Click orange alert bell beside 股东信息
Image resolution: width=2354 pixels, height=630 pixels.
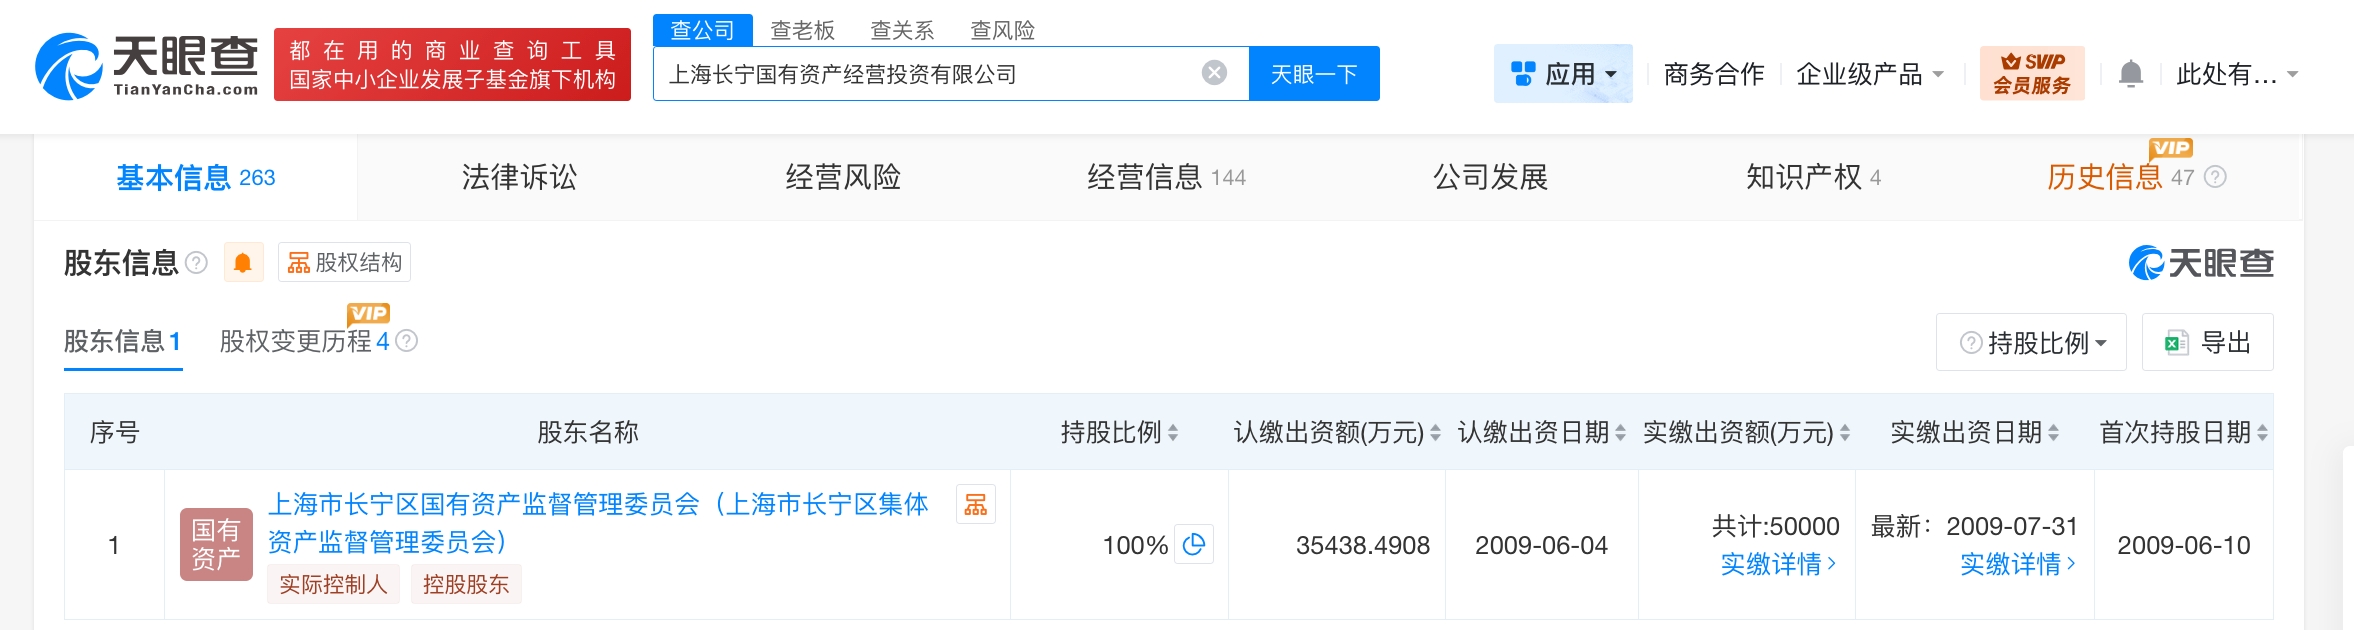(243, 263)
